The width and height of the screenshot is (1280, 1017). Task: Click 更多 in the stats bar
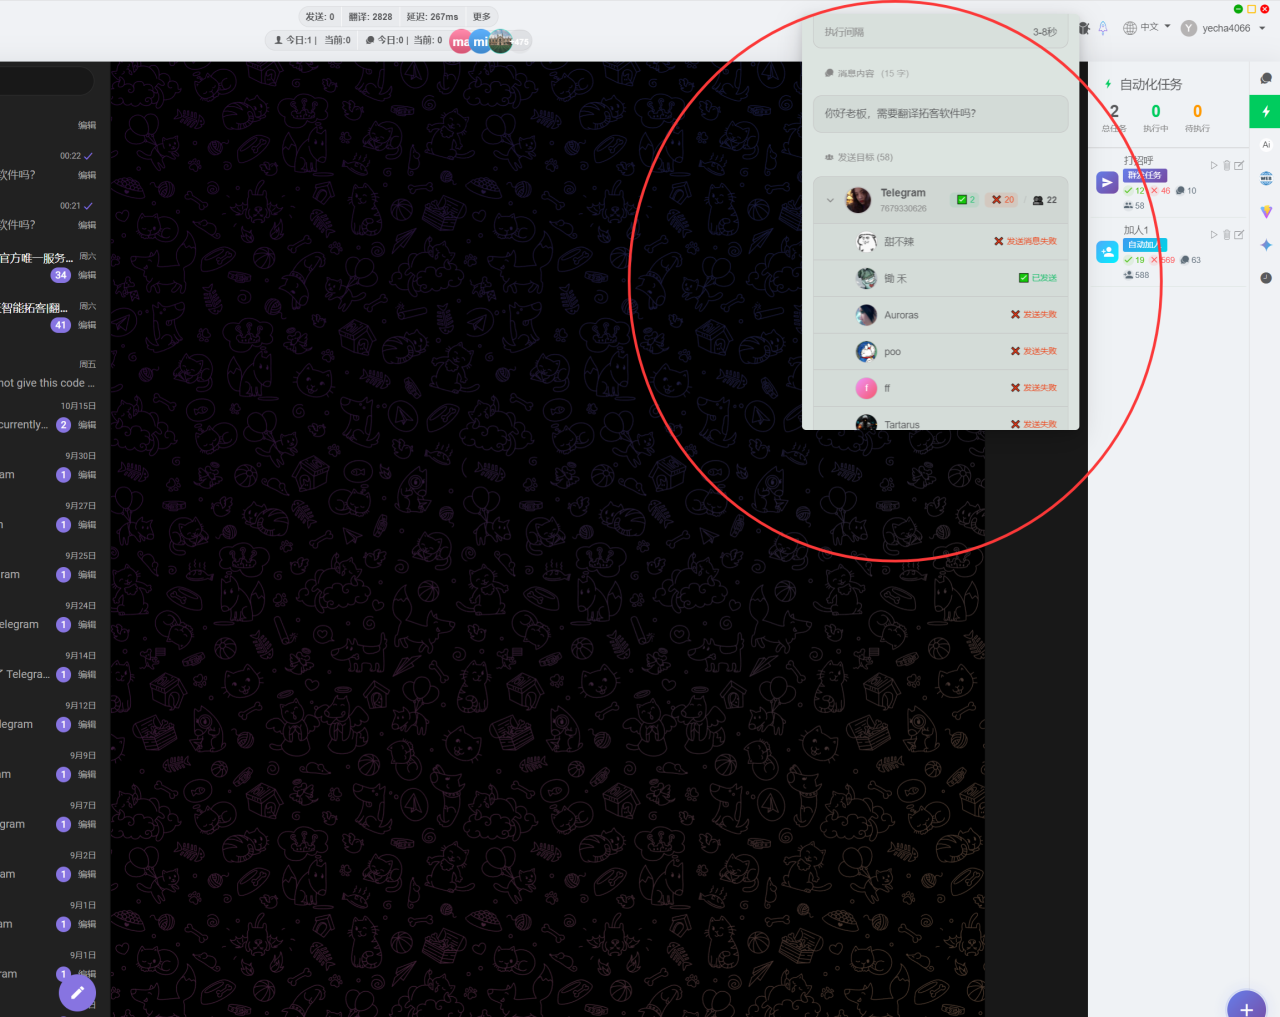(x=482, y=17)
